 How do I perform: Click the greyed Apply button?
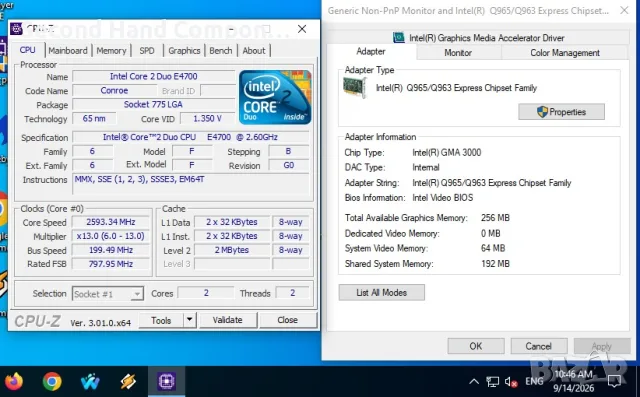pyautogui.click(x=602, y=346)
